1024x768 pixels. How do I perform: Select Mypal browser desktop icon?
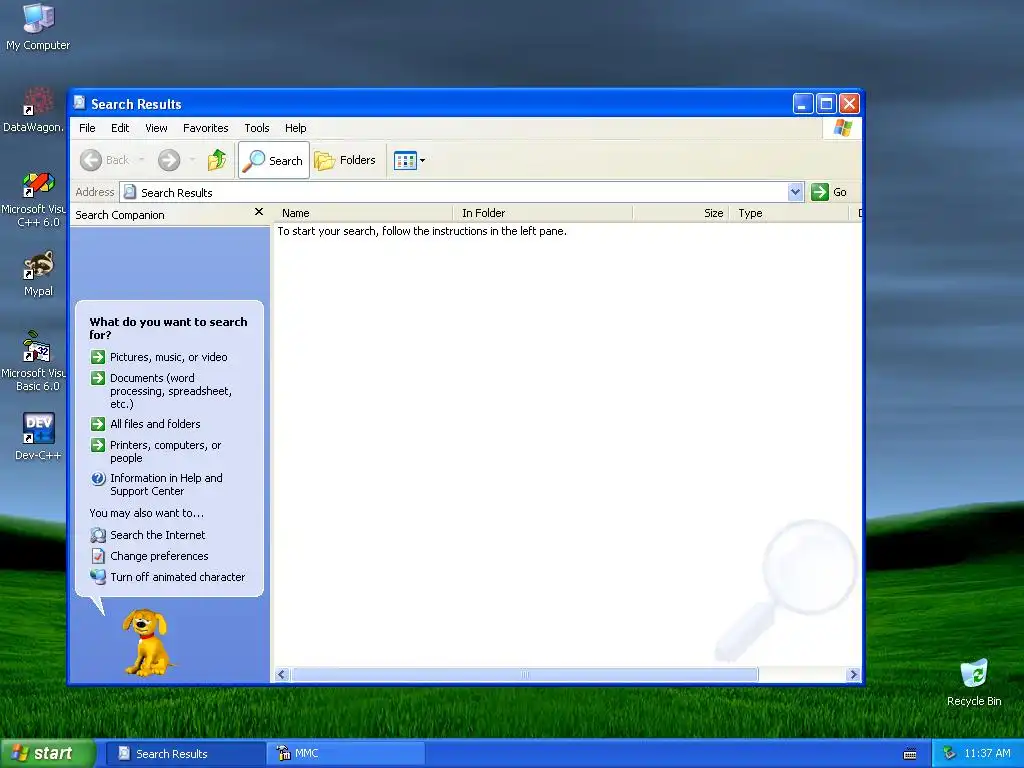[x=38, y=273]
